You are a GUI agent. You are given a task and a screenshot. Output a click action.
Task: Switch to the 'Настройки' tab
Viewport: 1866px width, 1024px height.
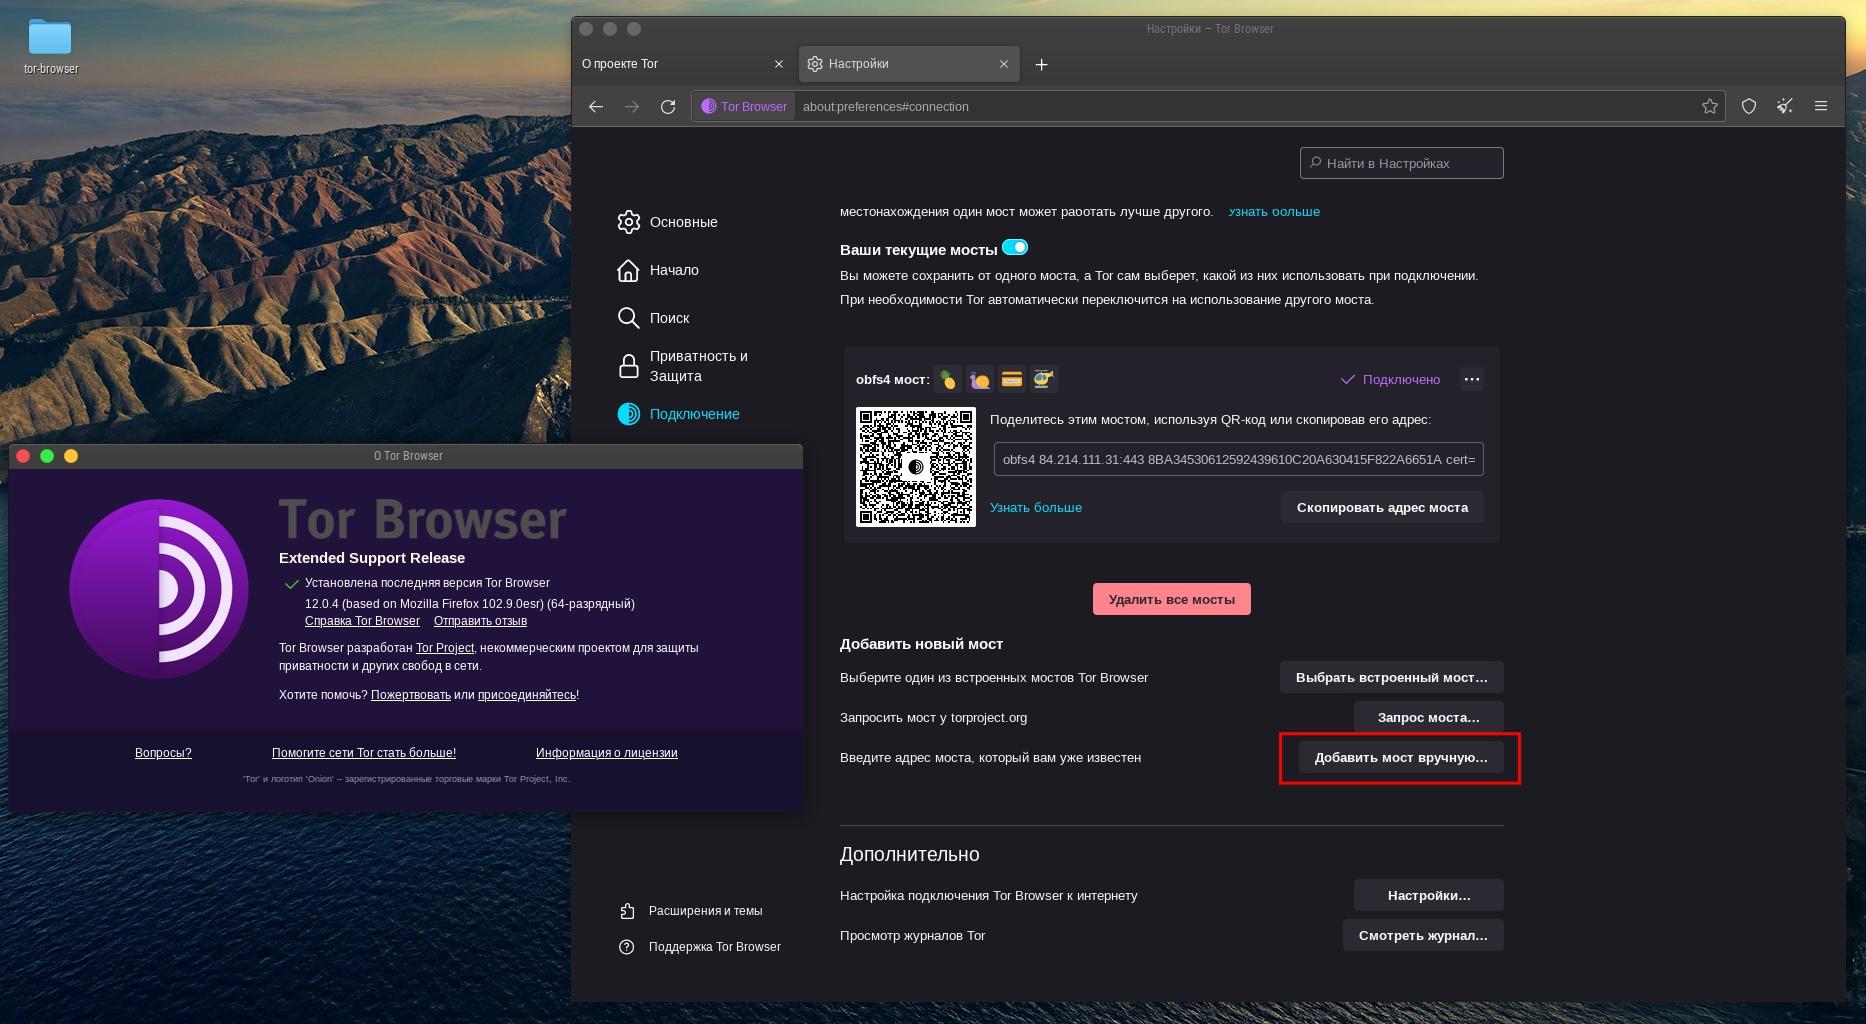(x=909, y=64)
